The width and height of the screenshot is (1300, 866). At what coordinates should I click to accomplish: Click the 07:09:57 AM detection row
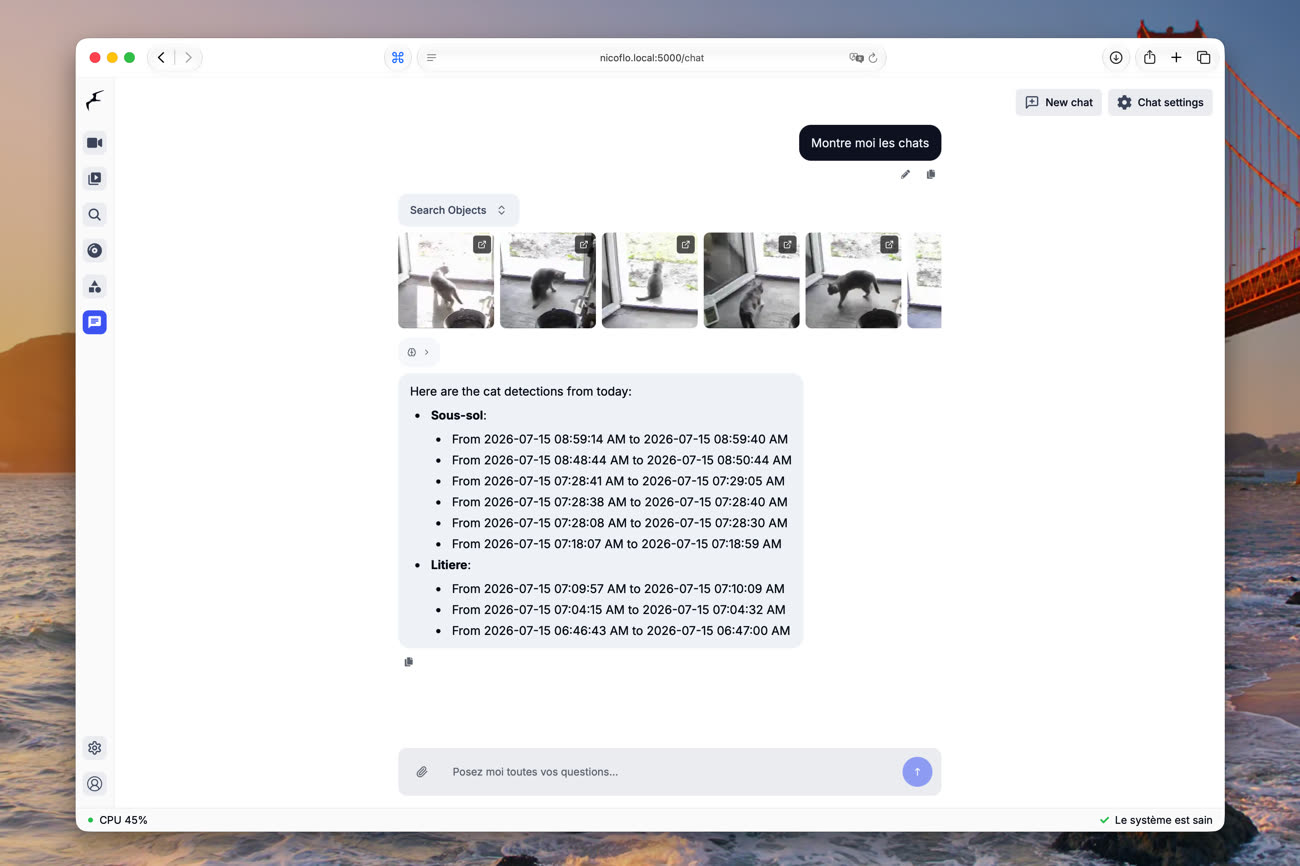[620, 589]
